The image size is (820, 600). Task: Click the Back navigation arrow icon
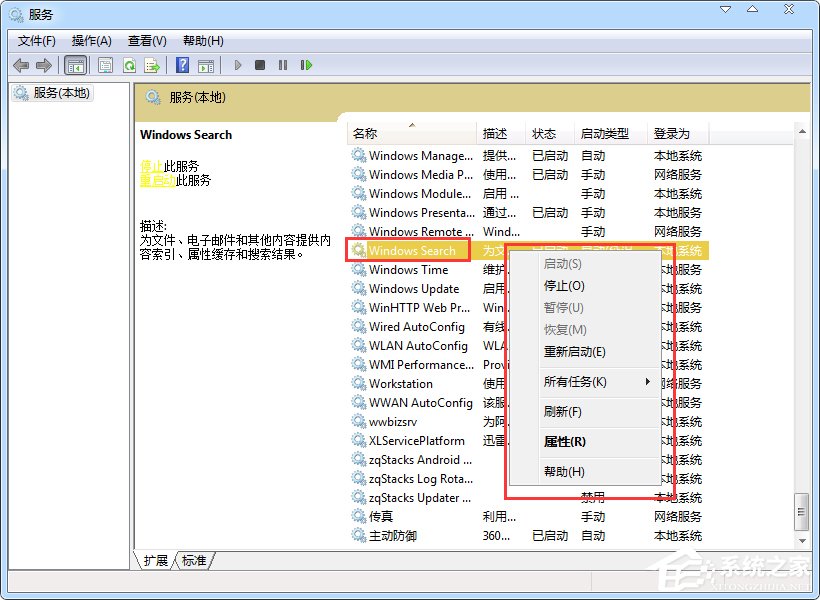coord(20,65)
